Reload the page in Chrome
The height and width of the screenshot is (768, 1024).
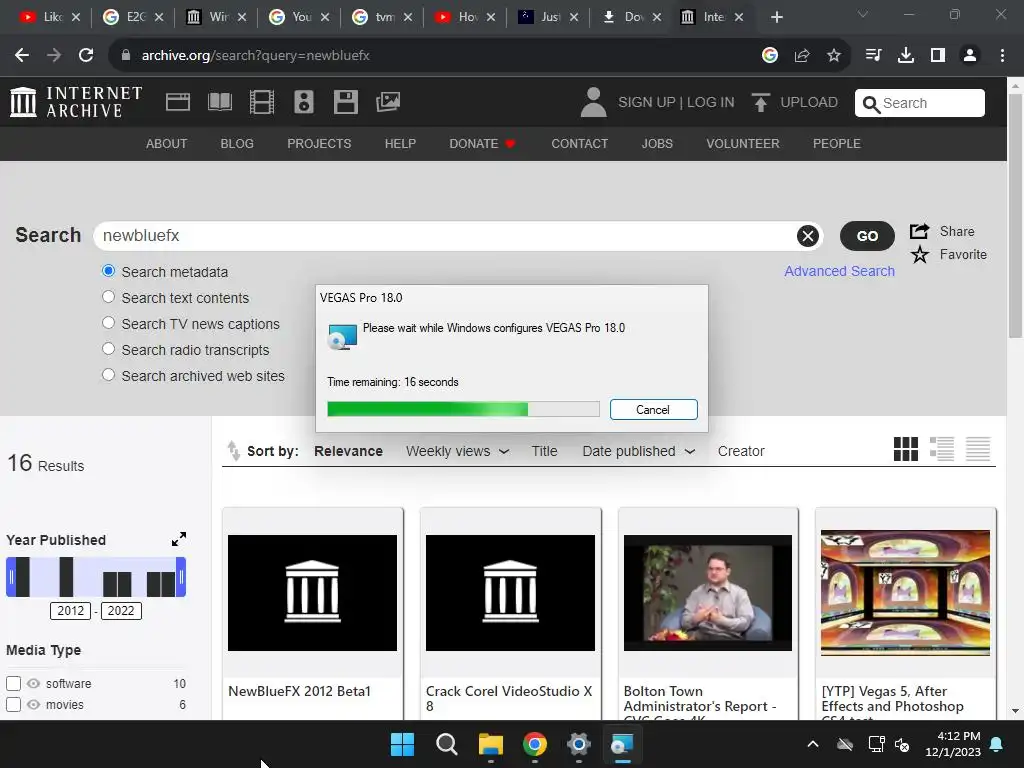coord(86,56)
